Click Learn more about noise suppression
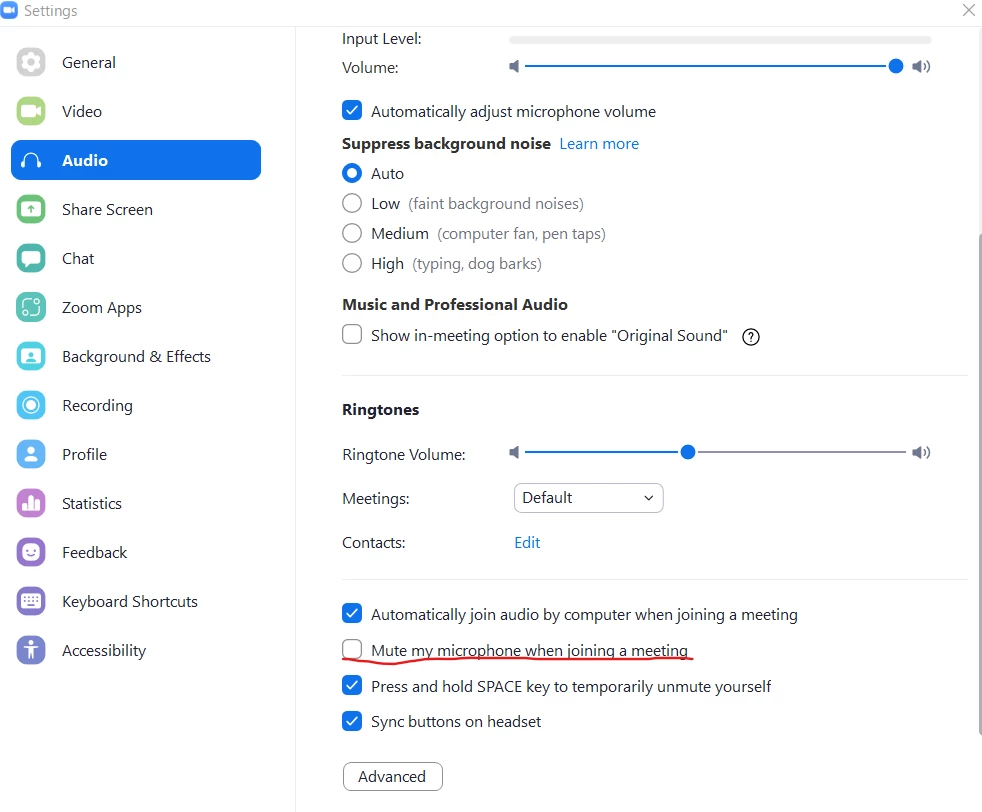Viewport: 982px width, 812px height. [599, 144]
